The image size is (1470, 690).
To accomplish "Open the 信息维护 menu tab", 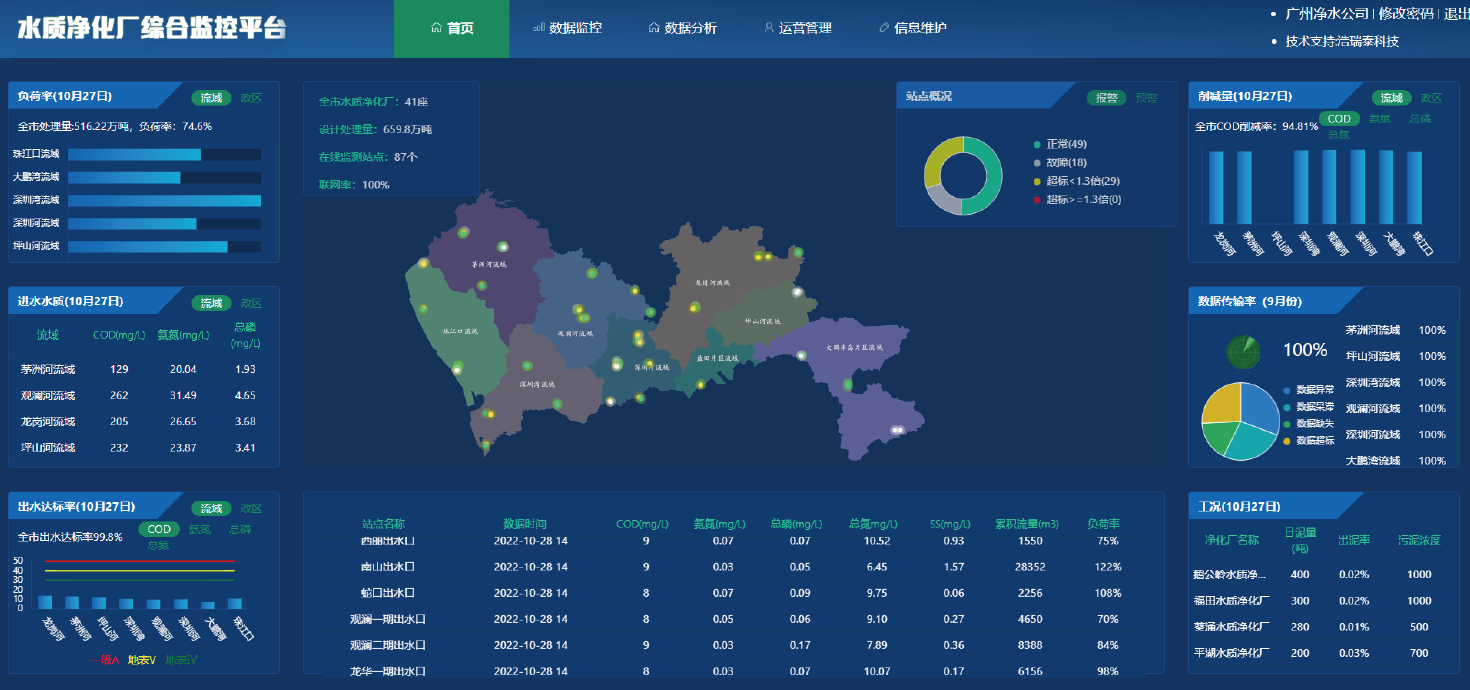I will [919, 28].
